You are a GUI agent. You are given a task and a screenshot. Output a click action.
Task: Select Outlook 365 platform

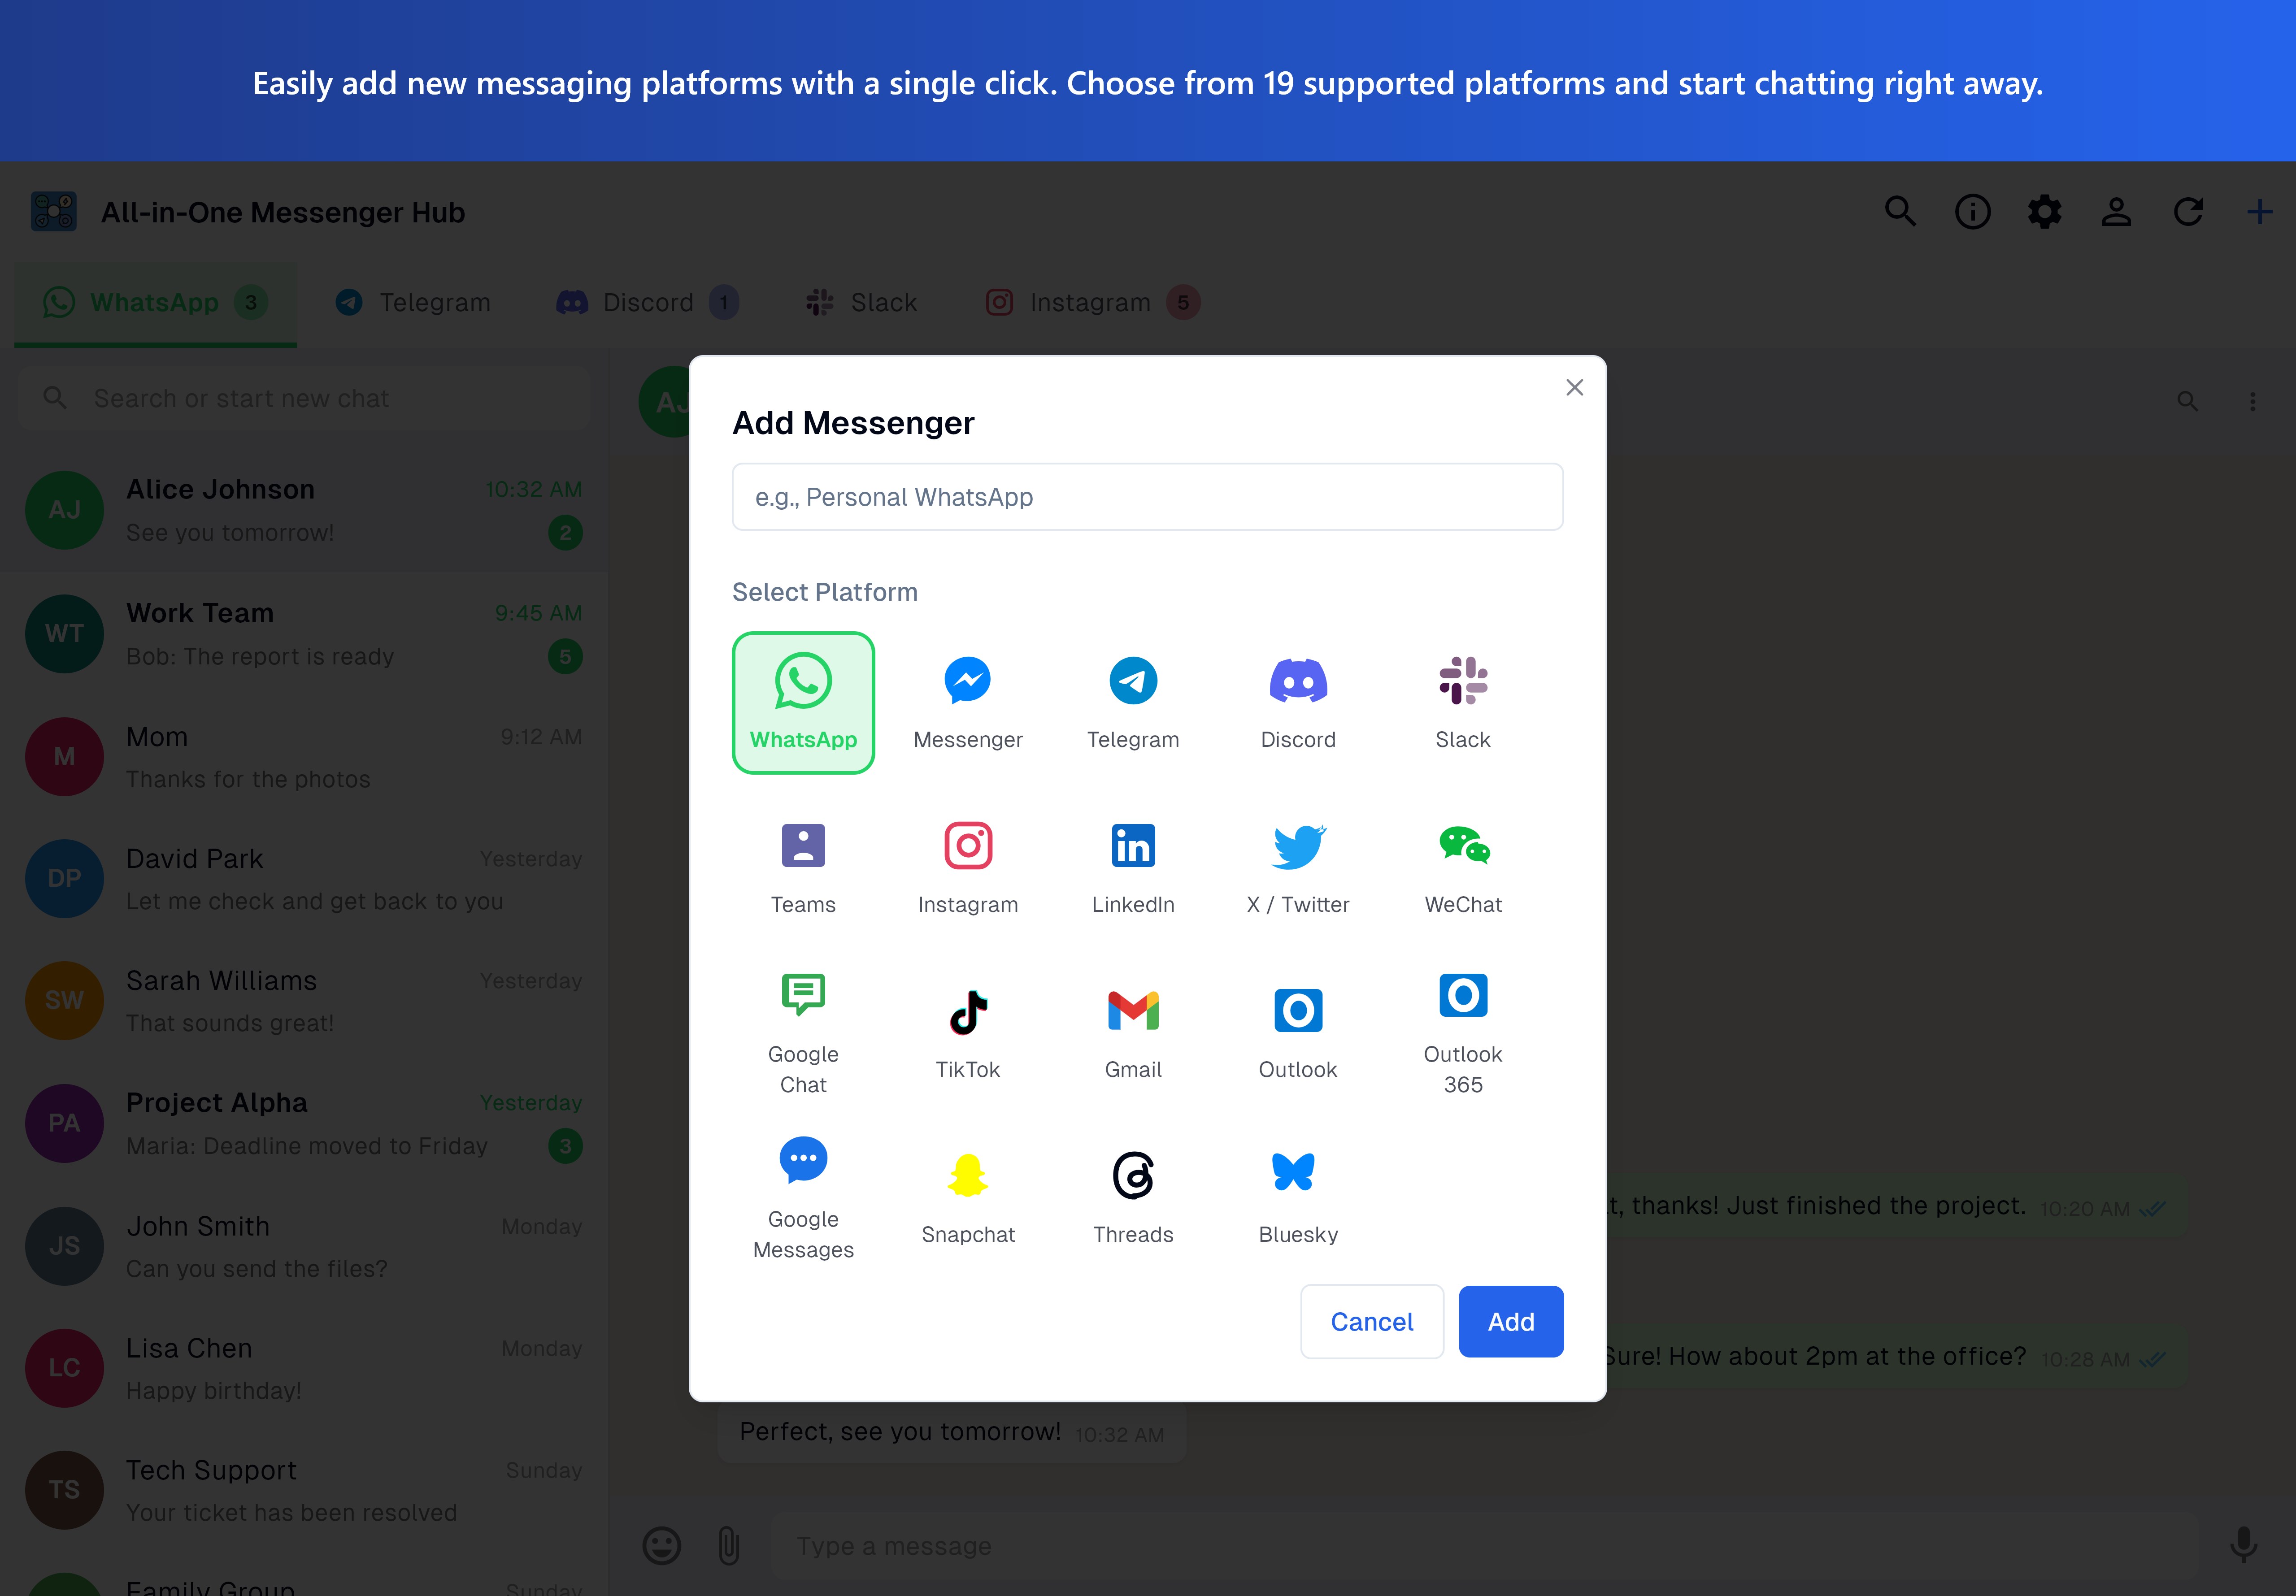[1463, 1032]
